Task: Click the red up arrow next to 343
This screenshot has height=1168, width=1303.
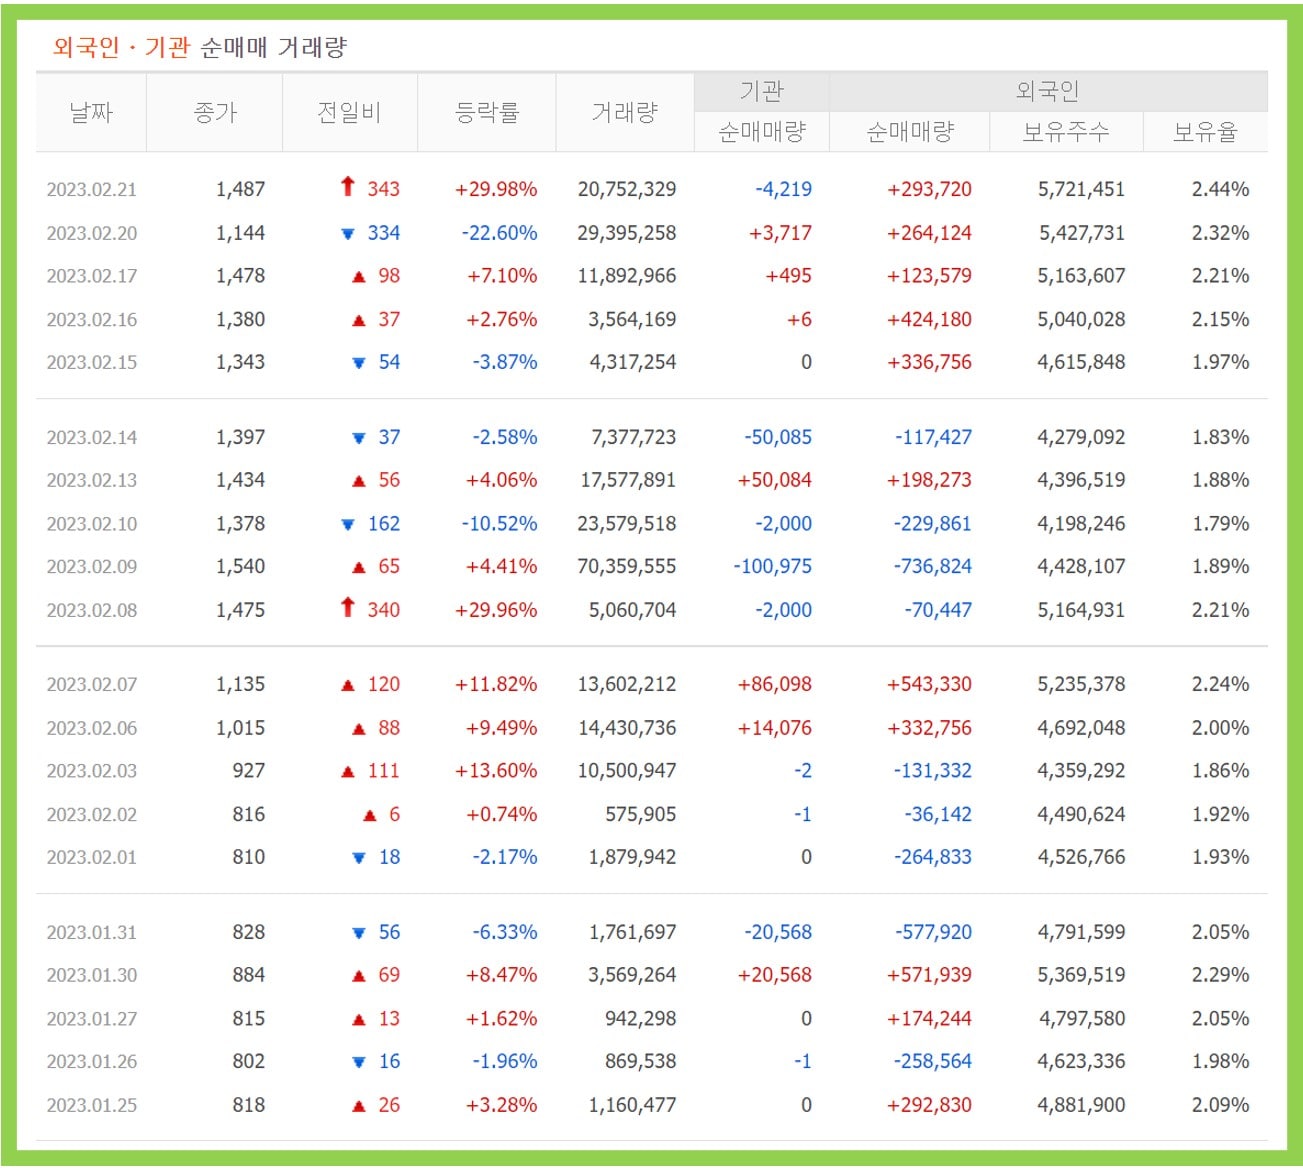Action: (347, 189)
